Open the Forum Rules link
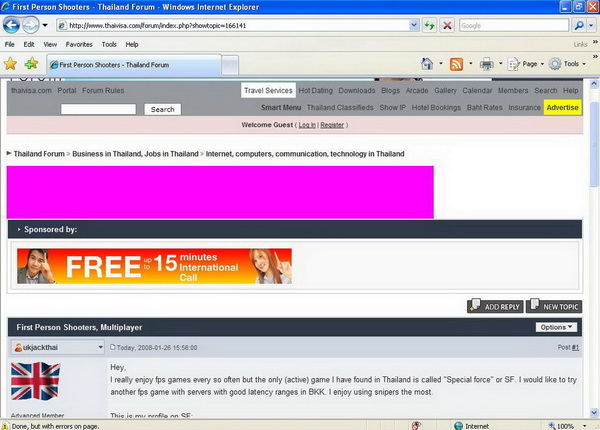This screenshot has width=600, height=430. pyautogui.click(x=103, y=91)
